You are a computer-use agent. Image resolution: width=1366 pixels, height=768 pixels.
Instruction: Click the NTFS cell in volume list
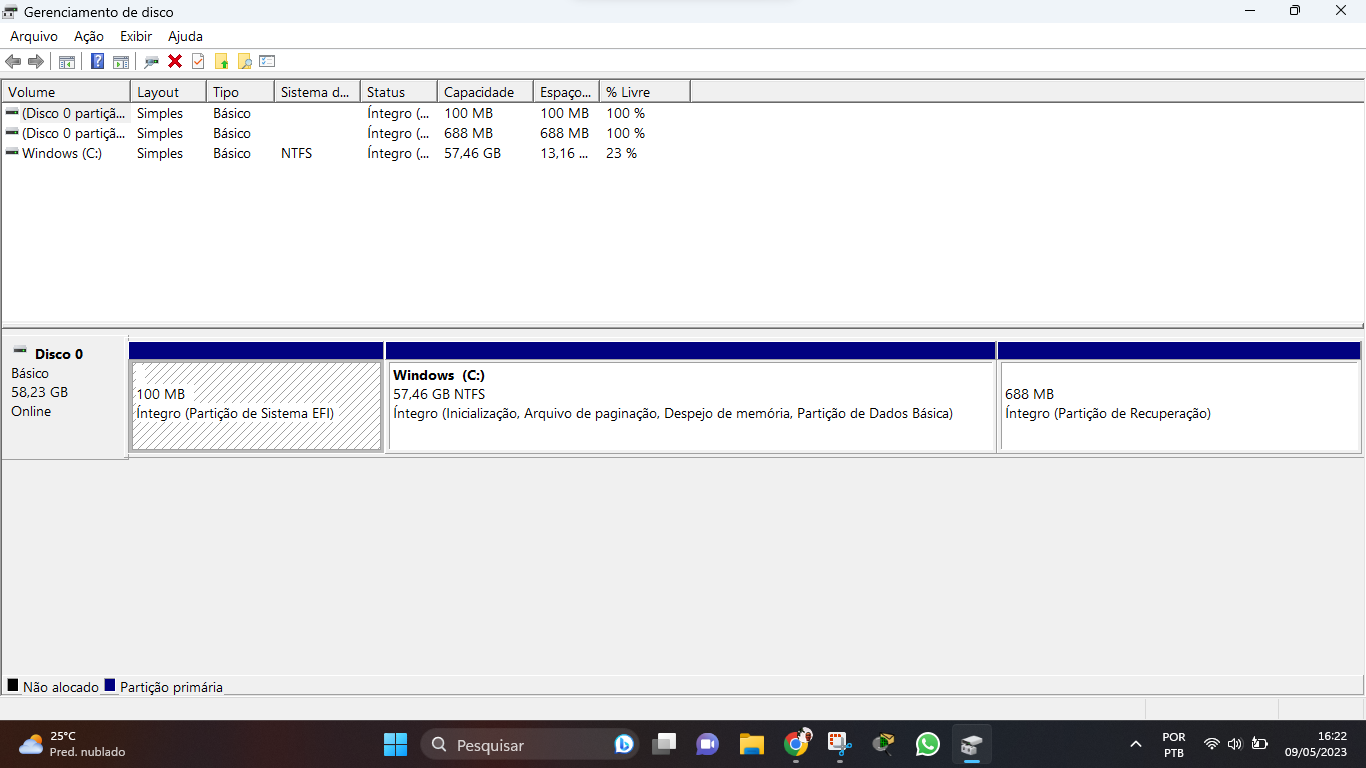296,153
